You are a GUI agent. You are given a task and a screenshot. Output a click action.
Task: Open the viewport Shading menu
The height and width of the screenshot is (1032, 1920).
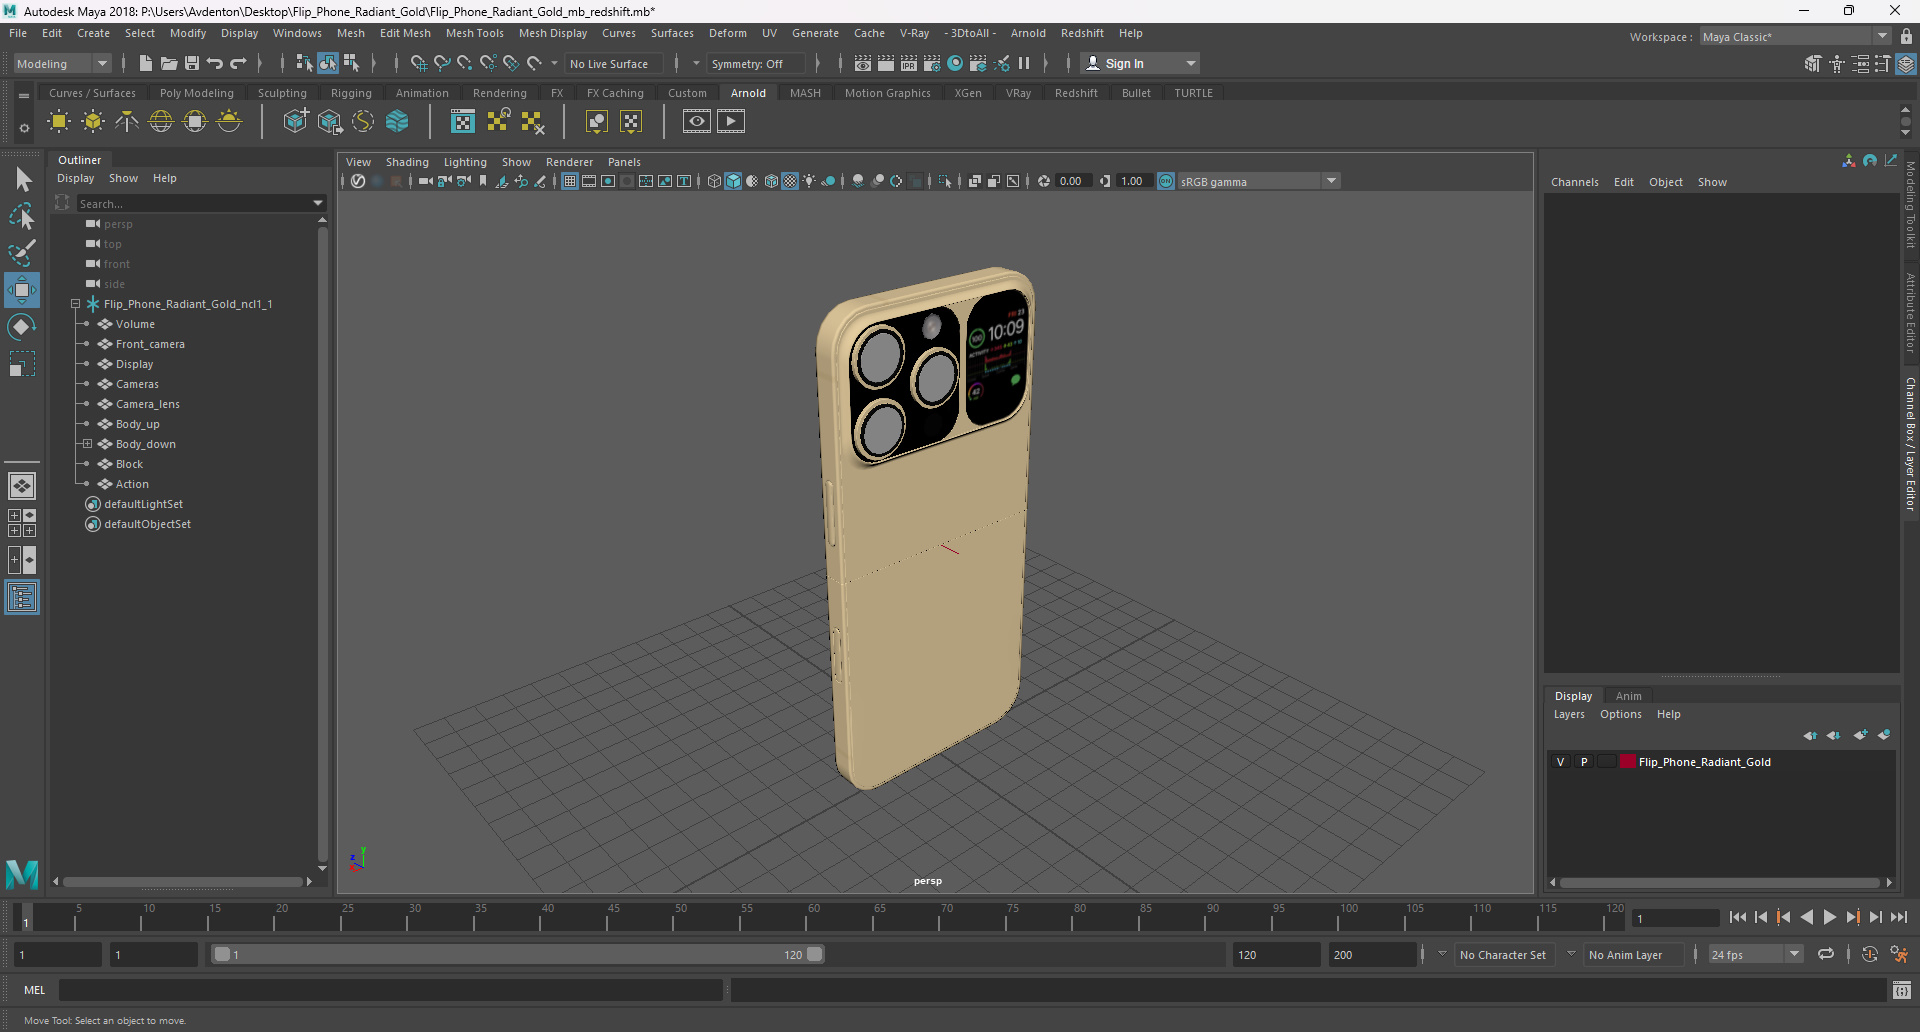click(x=407, y=162)
